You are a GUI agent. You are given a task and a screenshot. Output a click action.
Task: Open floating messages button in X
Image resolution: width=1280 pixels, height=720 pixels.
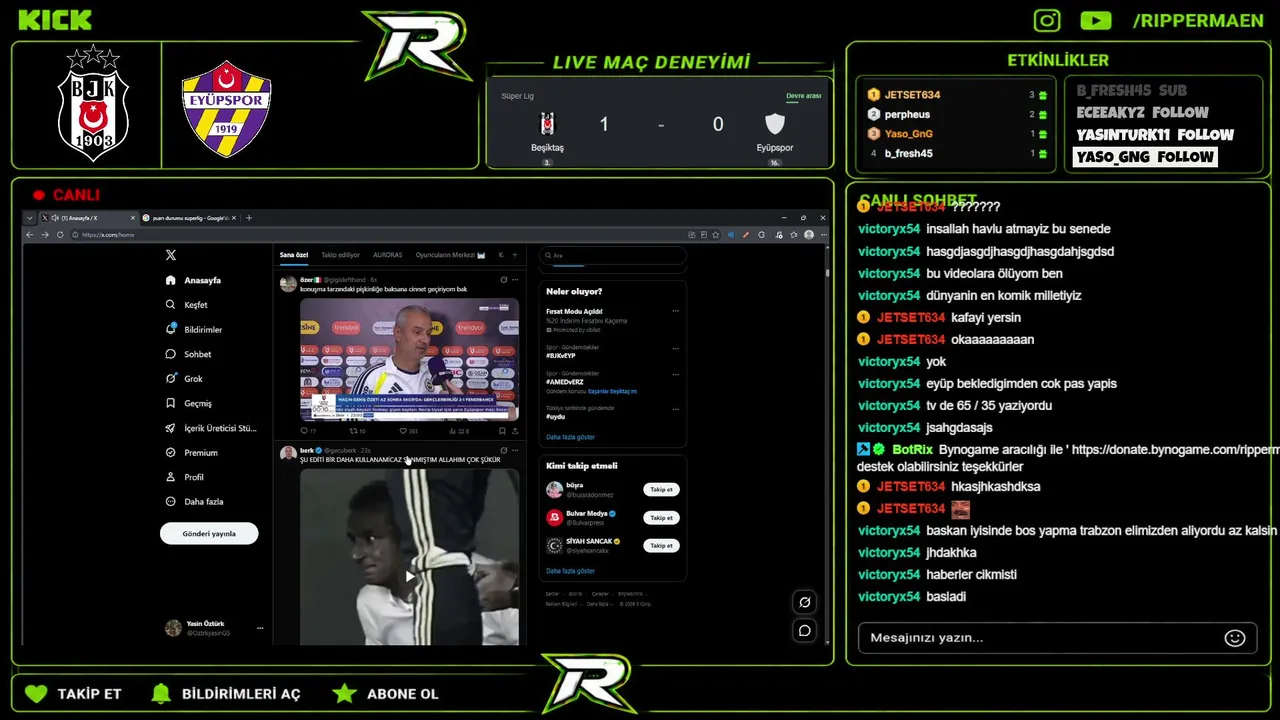point(804,630)
